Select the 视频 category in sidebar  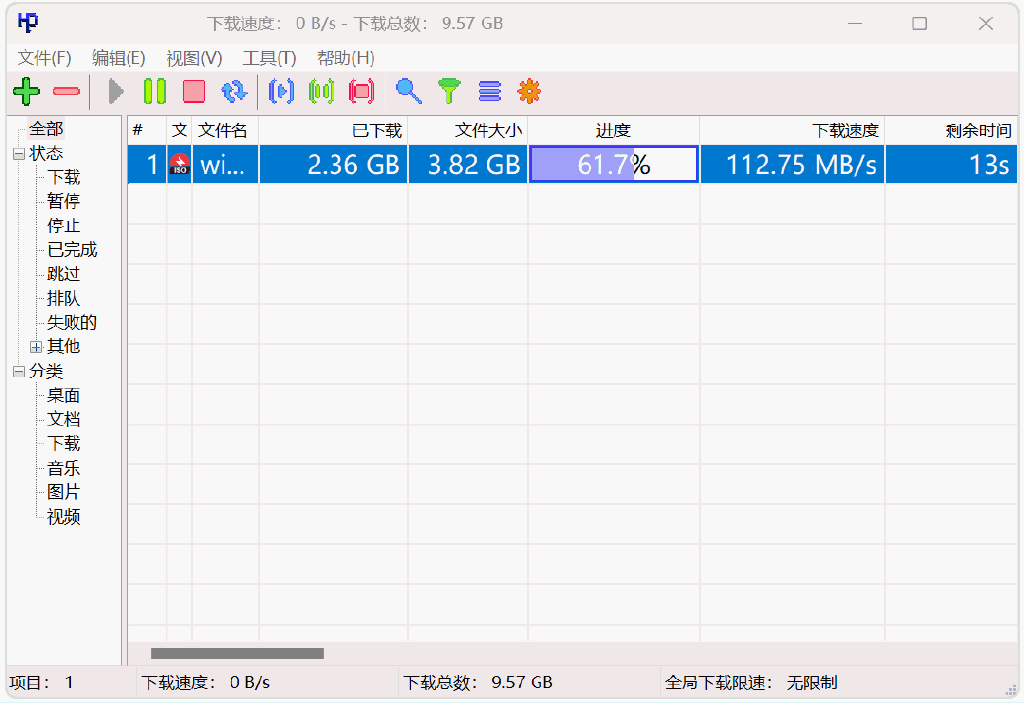point(63,517)
